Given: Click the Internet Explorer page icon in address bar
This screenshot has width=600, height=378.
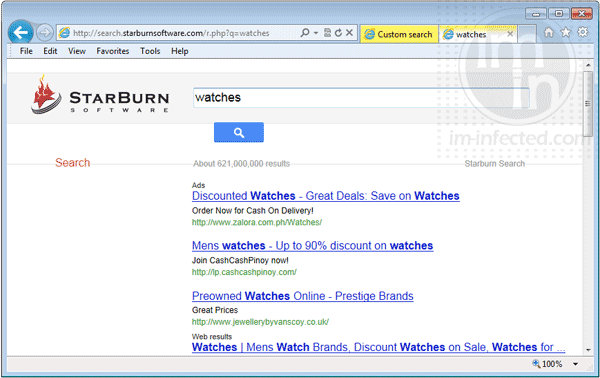Looking at the screenshot, I should (65, 33).
